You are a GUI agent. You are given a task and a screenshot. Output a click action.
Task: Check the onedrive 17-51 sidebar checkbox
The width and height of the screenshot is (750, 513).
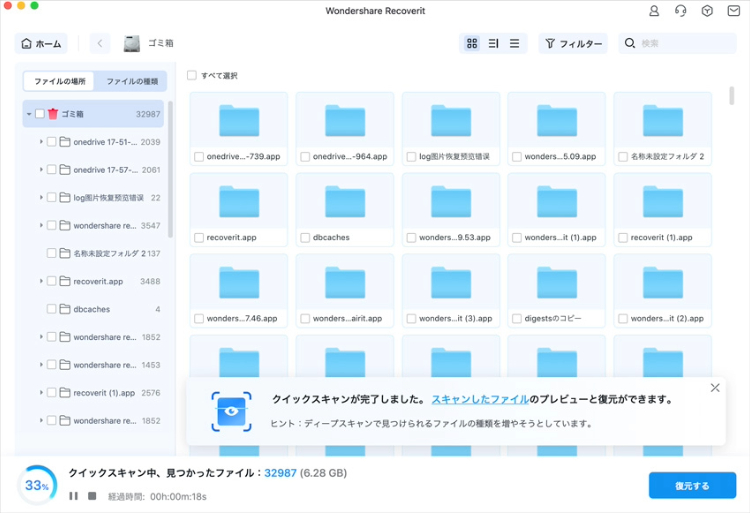tap(51, 142)
